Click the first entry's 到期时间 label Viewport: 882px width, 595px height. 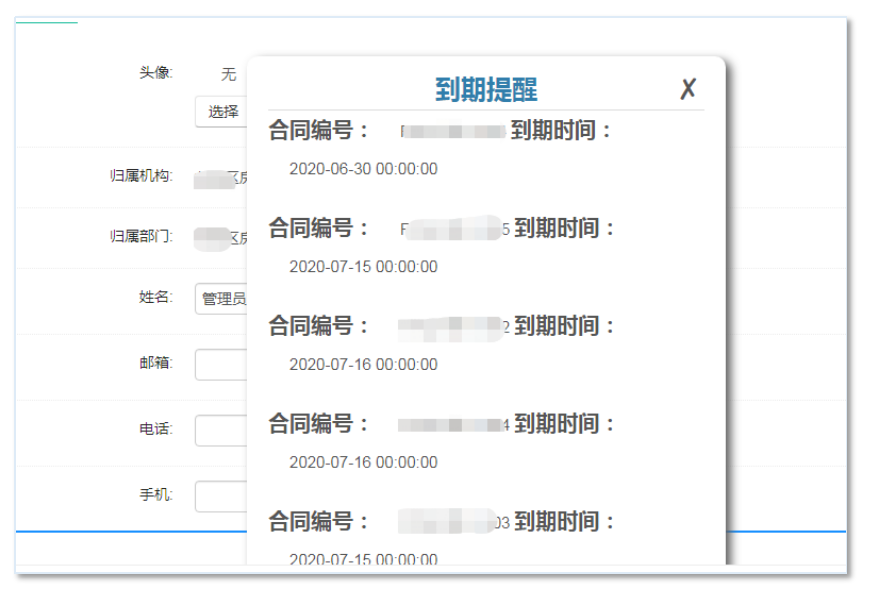(x=561, y=131)
